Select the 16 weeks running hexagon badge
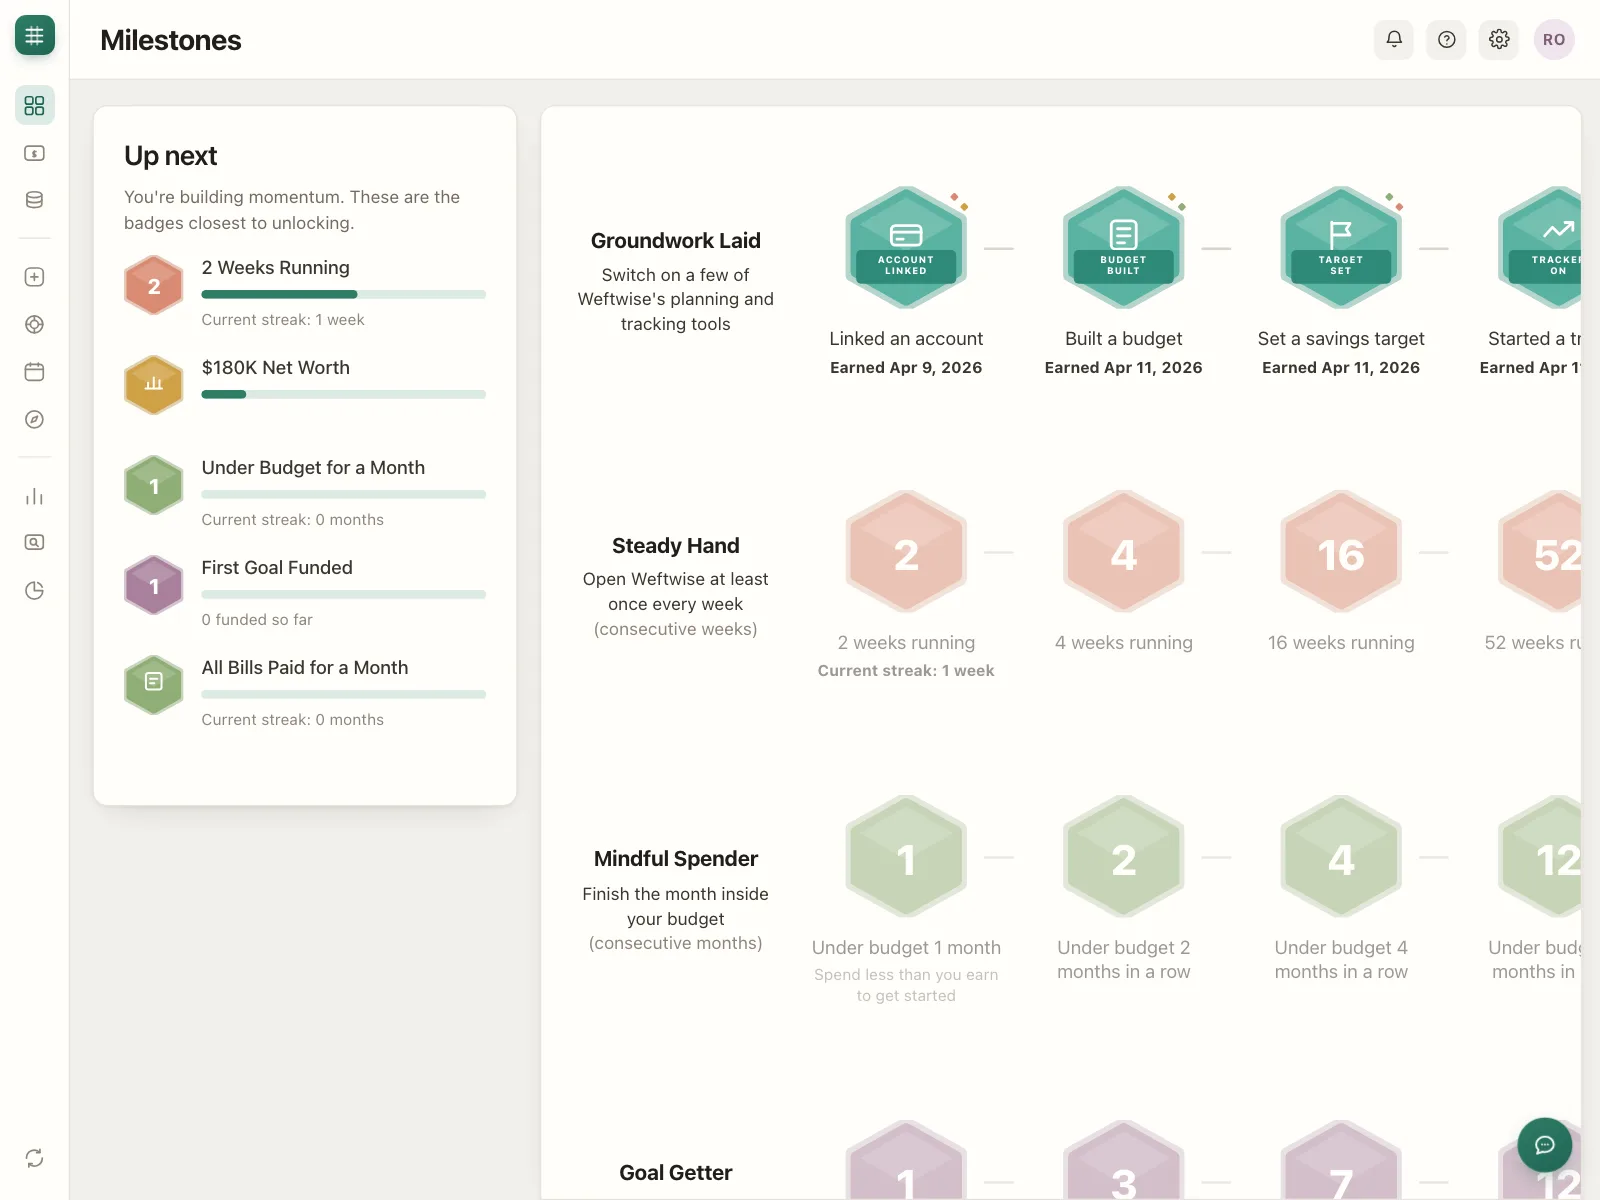 [1341, 552]
